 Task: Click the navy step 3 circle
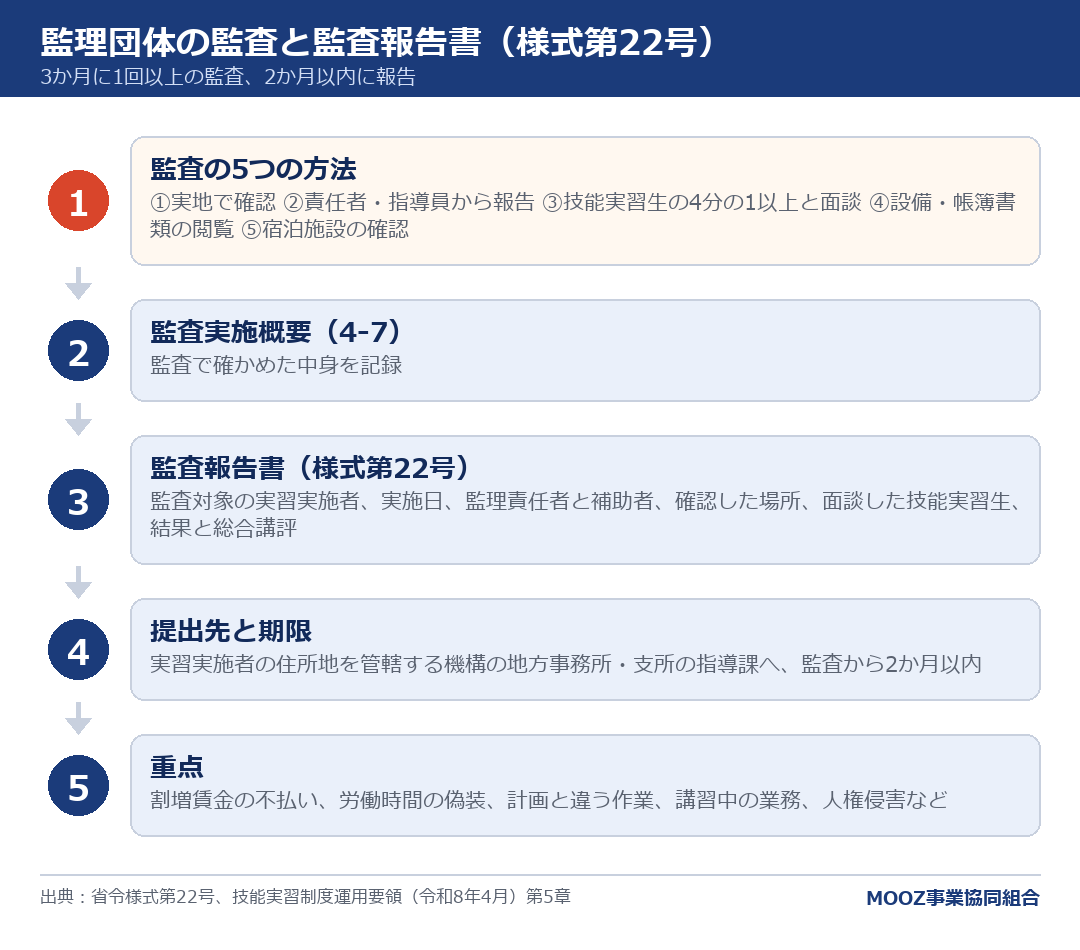tap(79, 500)
